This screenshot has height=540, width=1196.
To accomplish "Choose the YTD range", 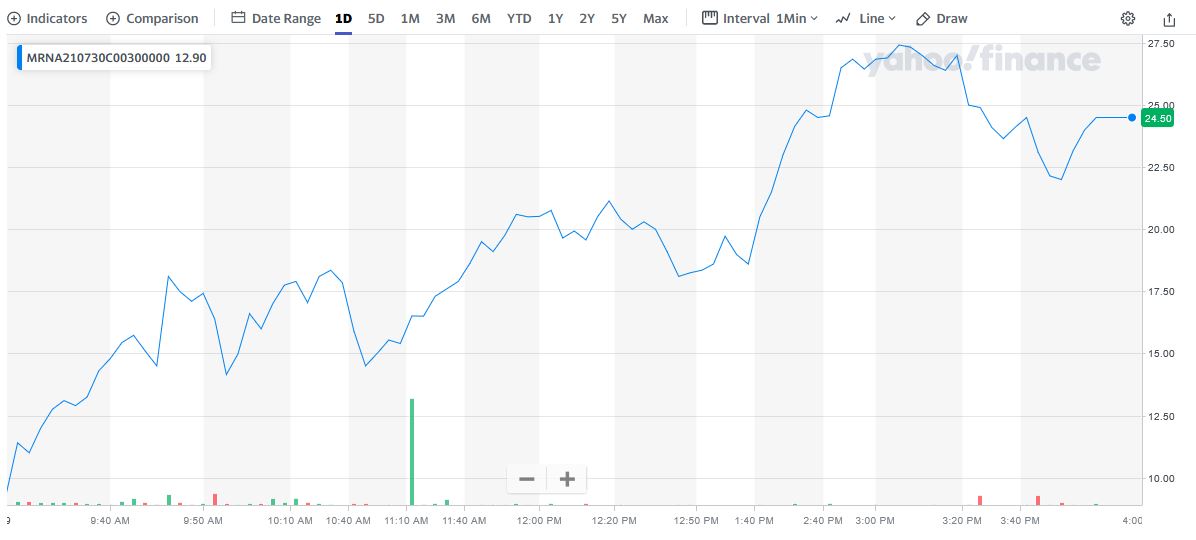I will tap(519, 18).
